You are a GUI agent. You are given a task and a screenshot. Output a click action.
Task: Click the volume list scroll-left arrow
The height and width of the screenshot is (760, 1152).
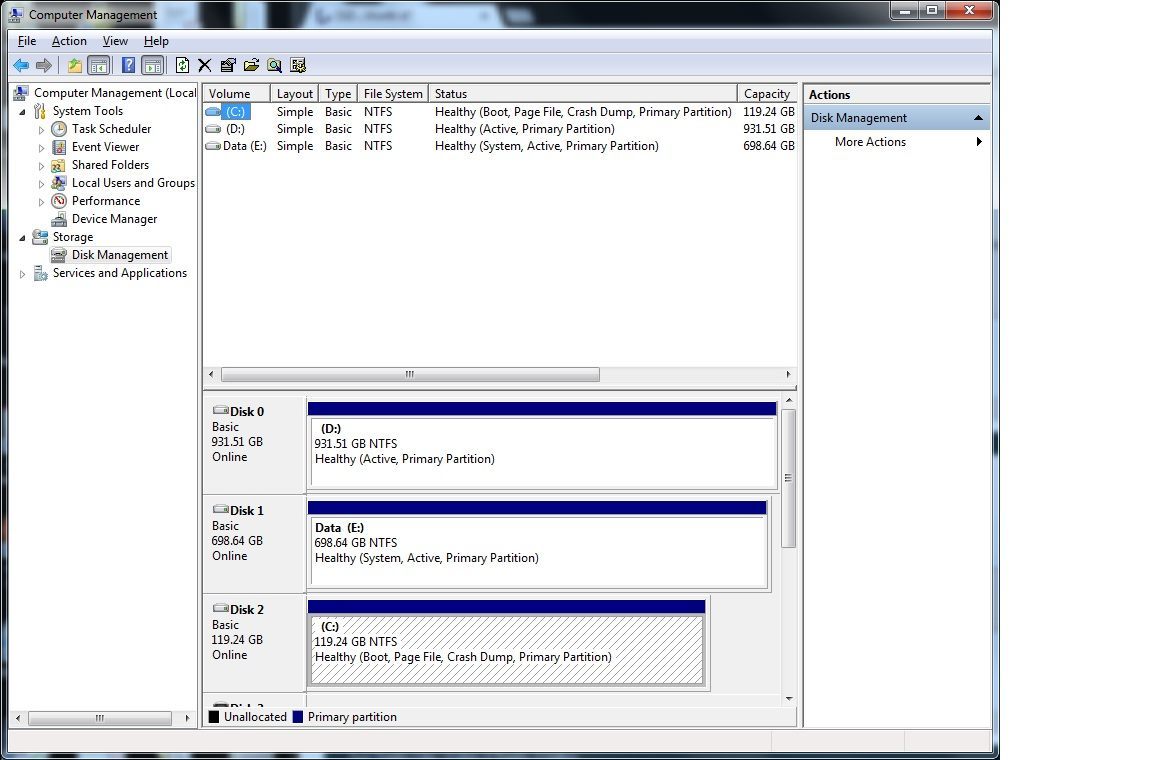click(x=212, y=375)
